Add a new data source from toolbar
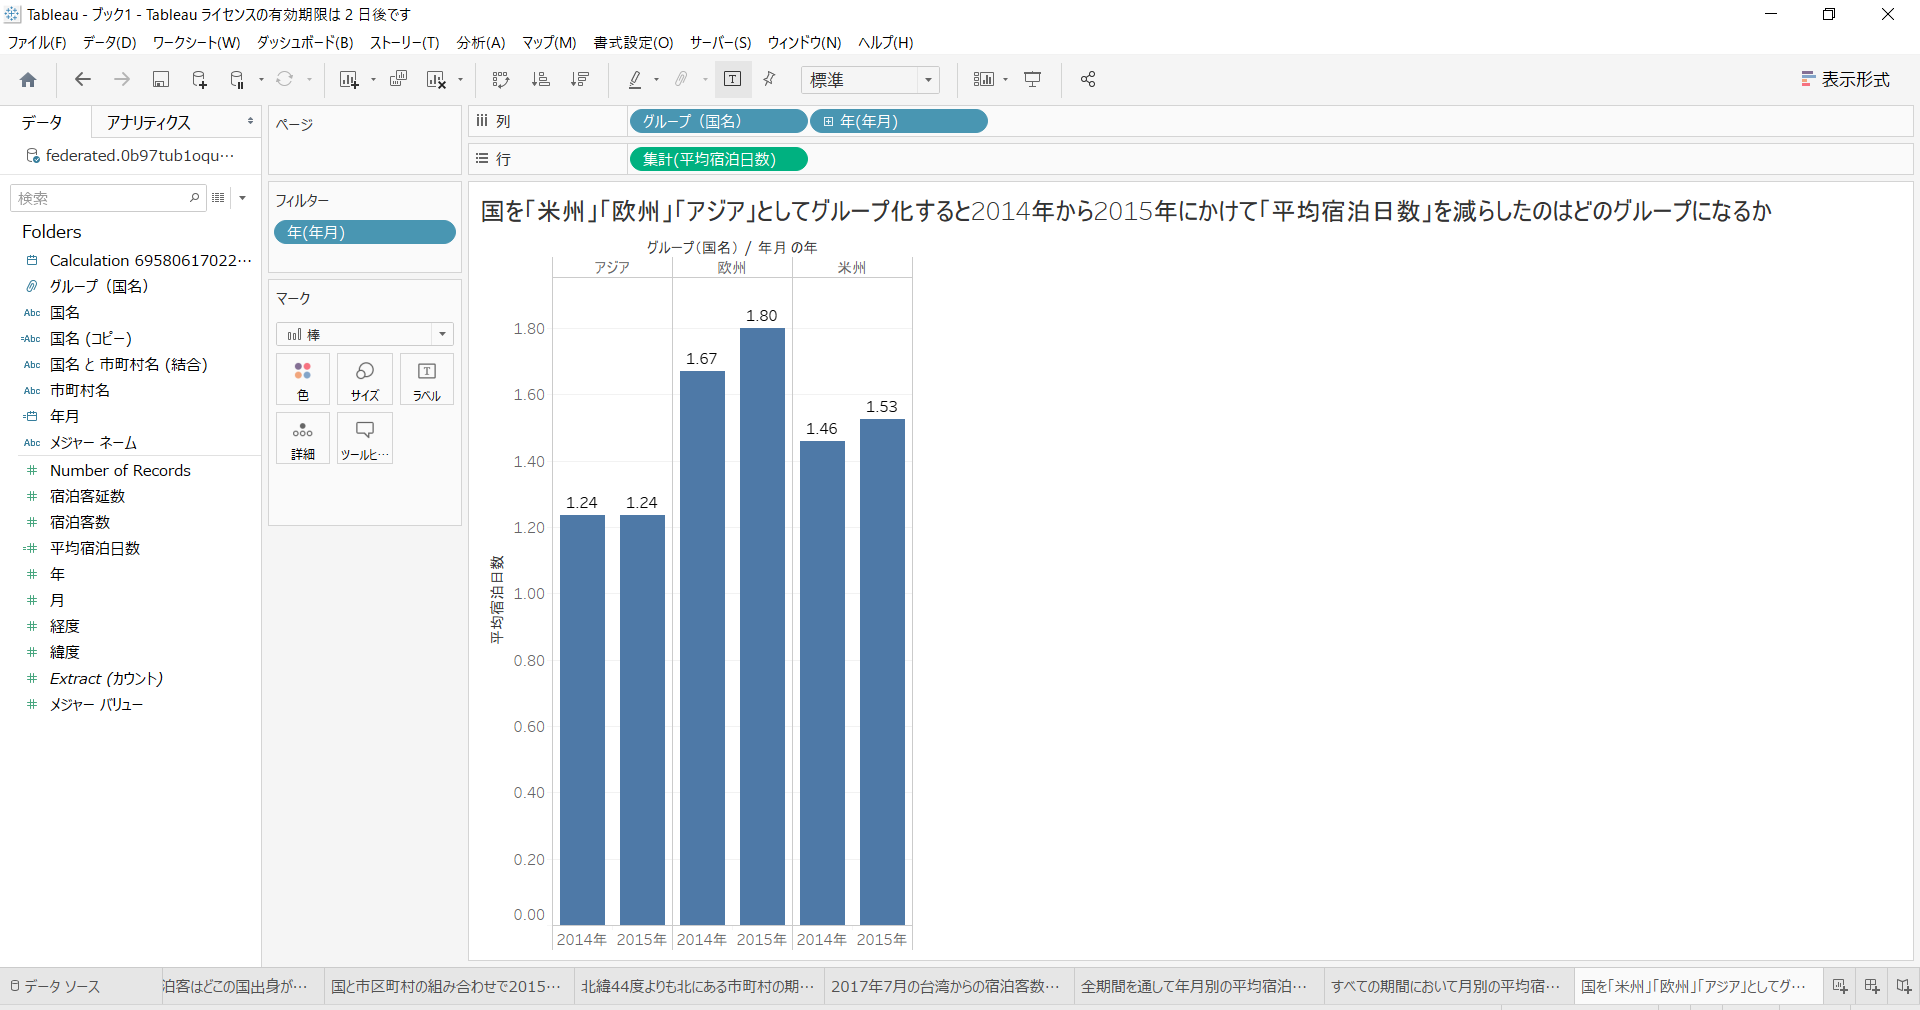Screen dimensions: 1920x1010 [199, 80]
